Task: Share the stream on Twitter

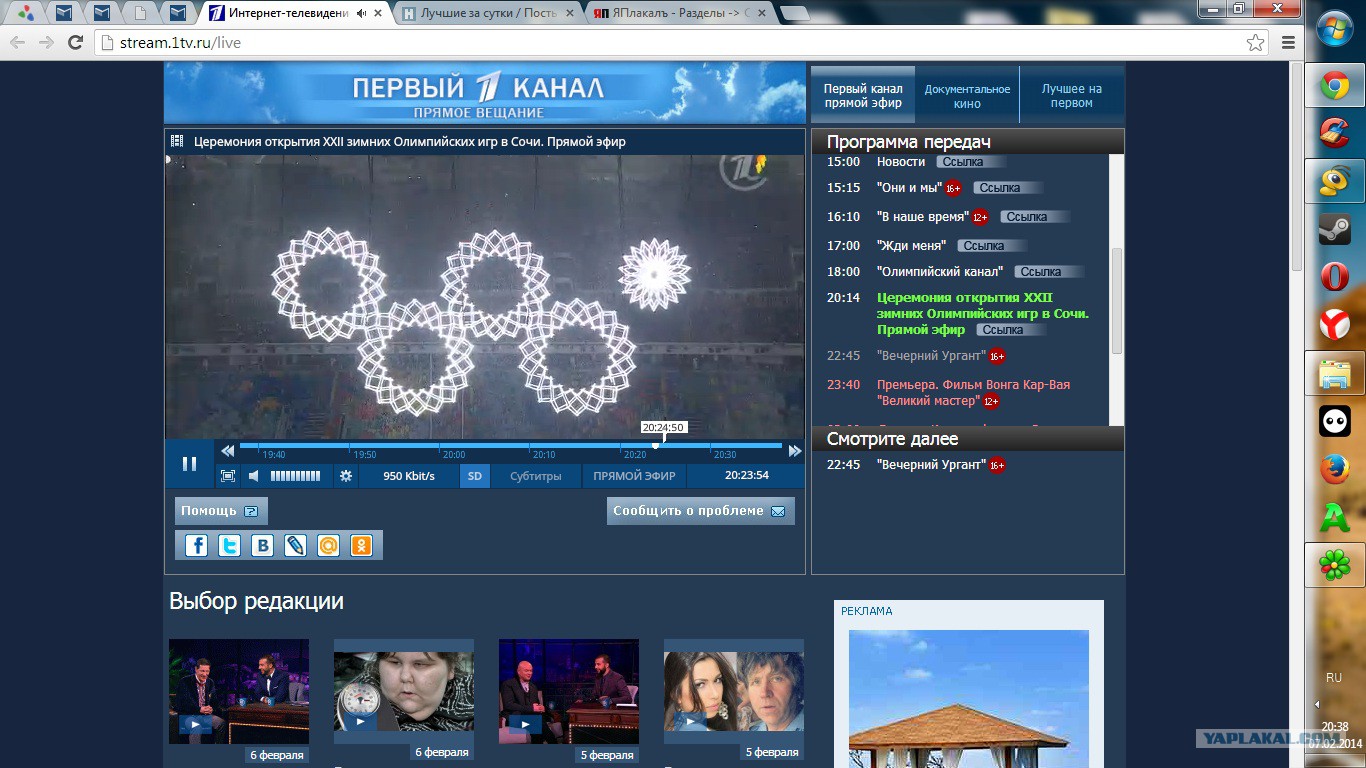Action: (x=230, y=545)
